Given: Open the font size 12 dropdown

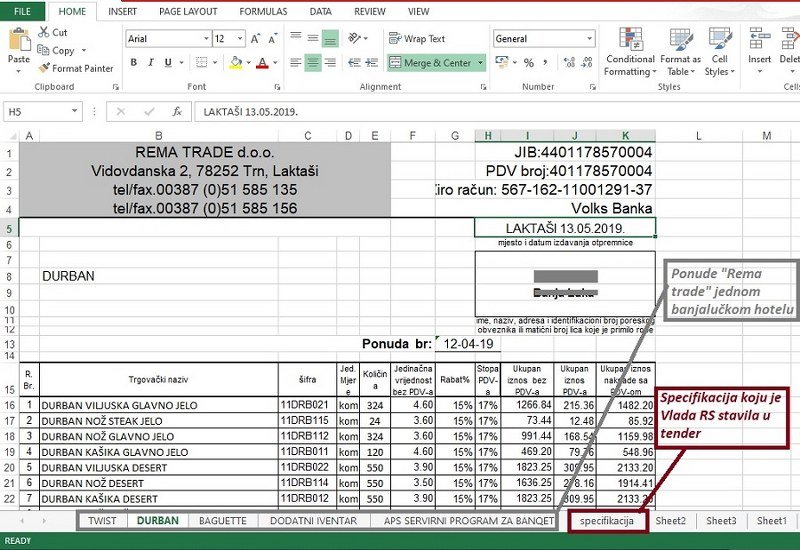Looking at the screenshot, I should [240, 39].
